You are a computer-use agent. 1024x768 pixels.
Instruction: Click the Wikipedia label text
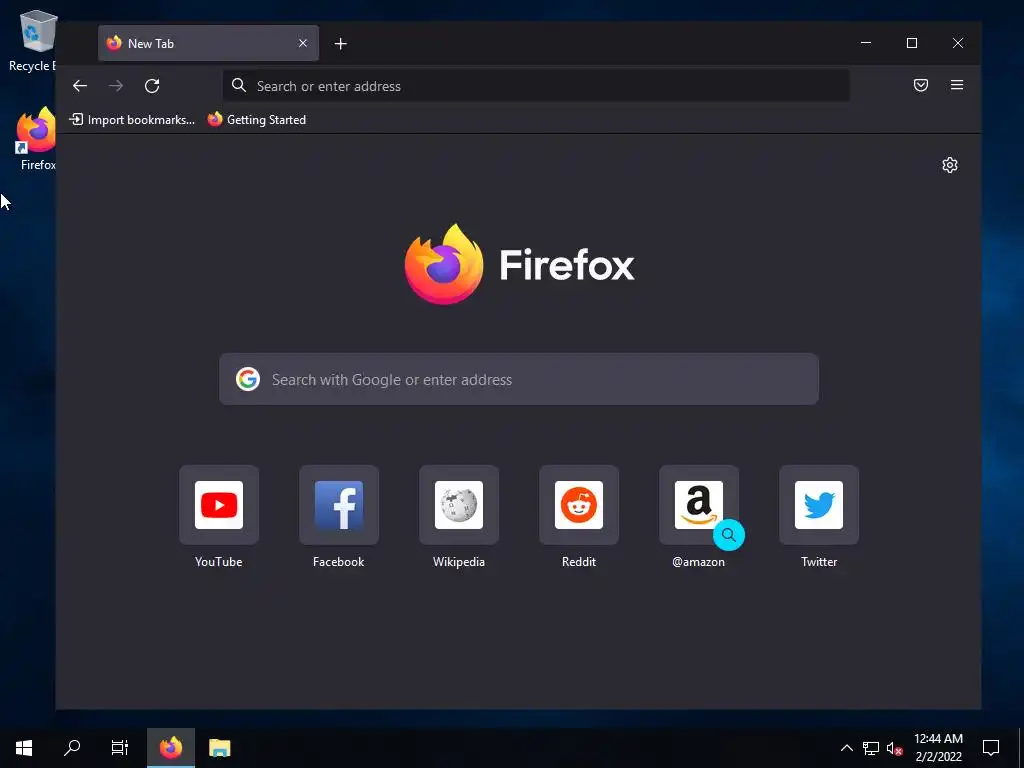point(459,562)
